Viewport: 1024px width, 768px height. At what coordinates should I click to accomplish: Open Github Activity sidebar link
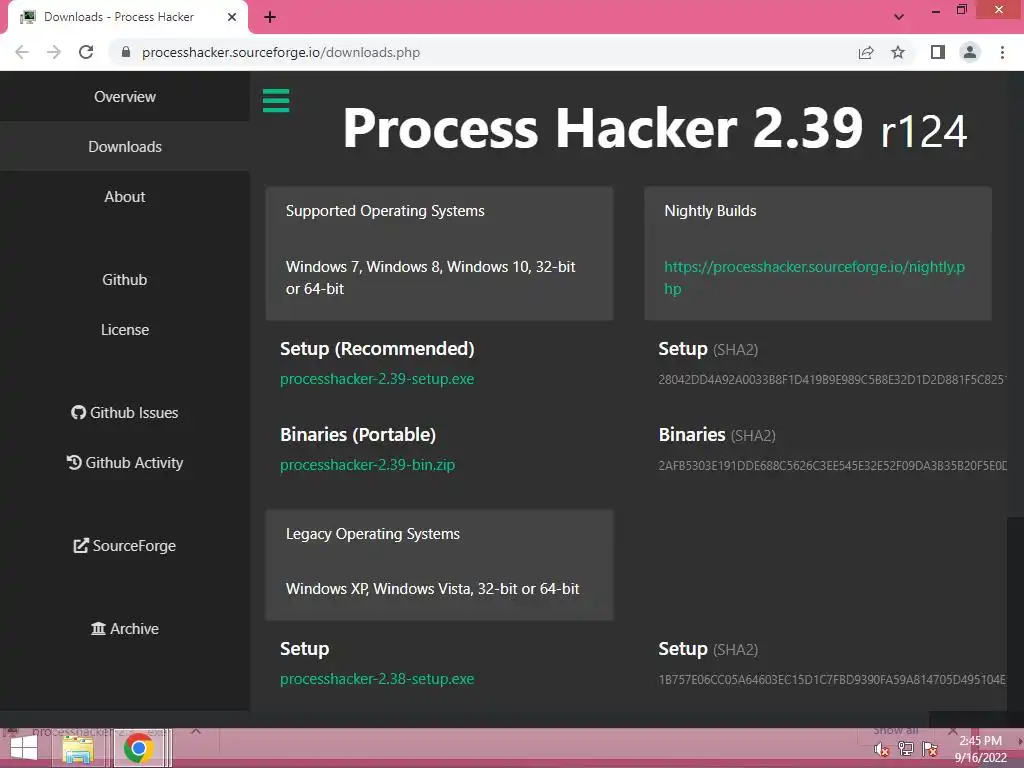pyautogui.click(x=125, y=462)
